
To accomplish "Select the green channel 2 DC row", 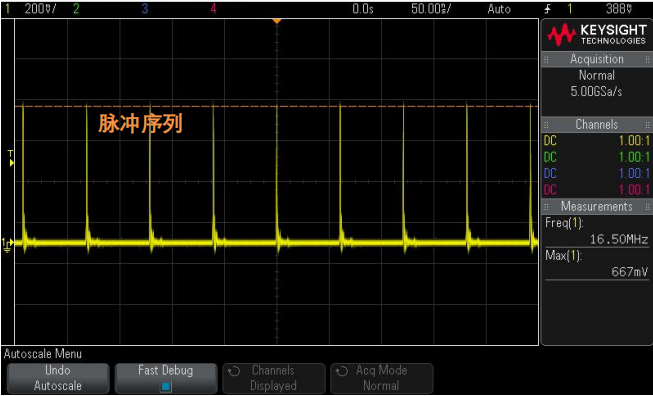I will (x=596, y=157).
